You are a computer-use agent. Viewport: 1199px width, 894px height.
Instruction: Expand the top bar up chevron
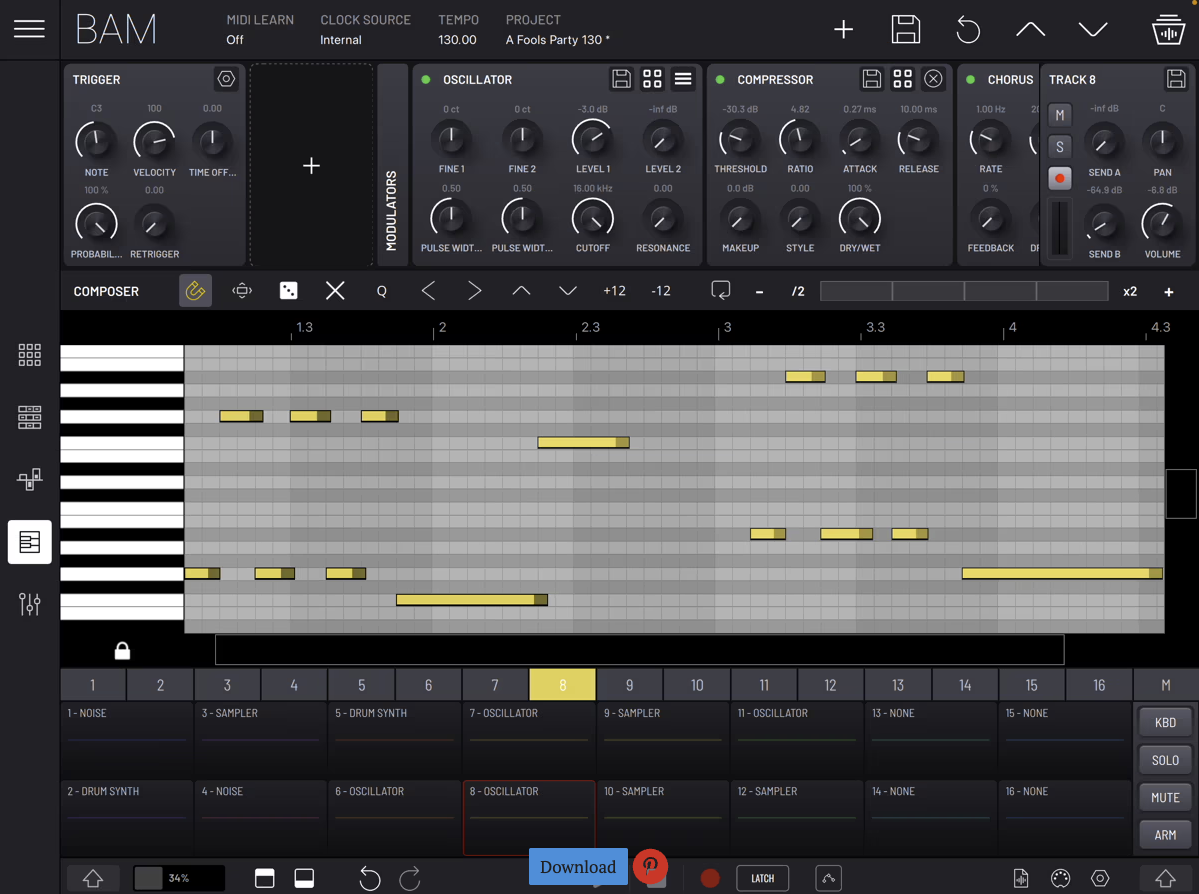pyautogui.click(x=1030, y=30)
